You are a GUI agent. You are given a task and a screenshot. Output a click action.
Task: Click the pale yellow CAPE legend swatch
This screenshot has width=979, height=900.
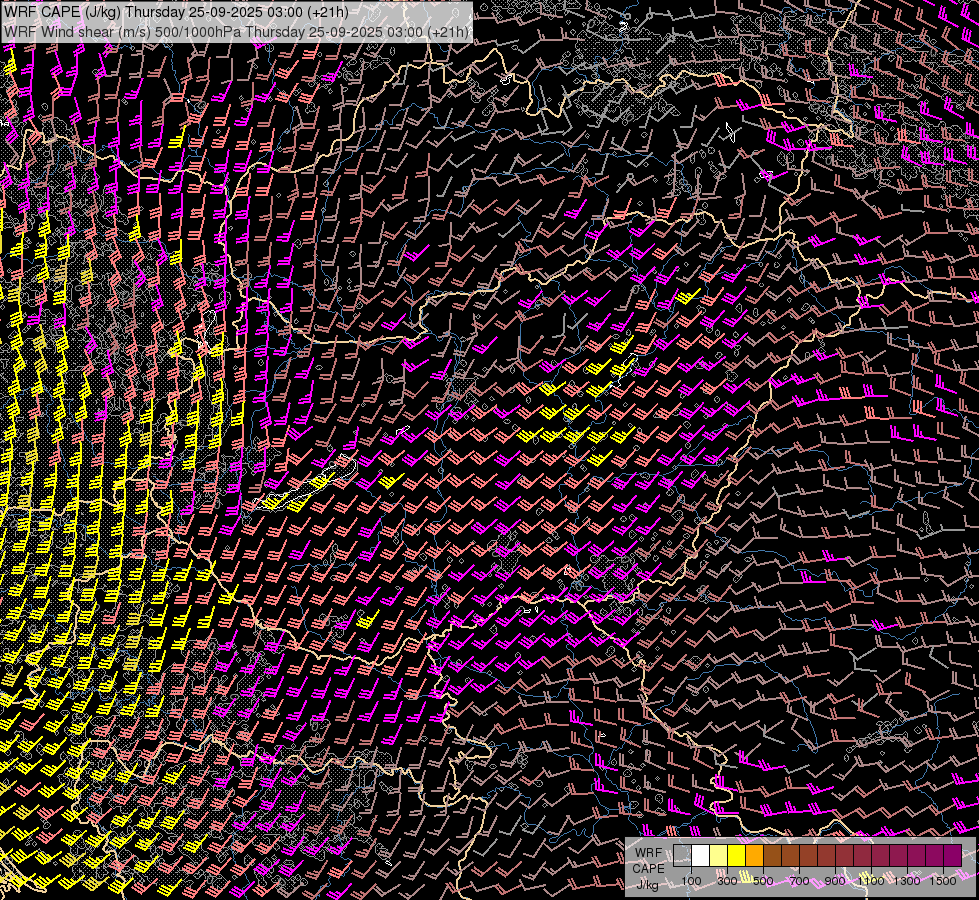(x=718, y=855)
